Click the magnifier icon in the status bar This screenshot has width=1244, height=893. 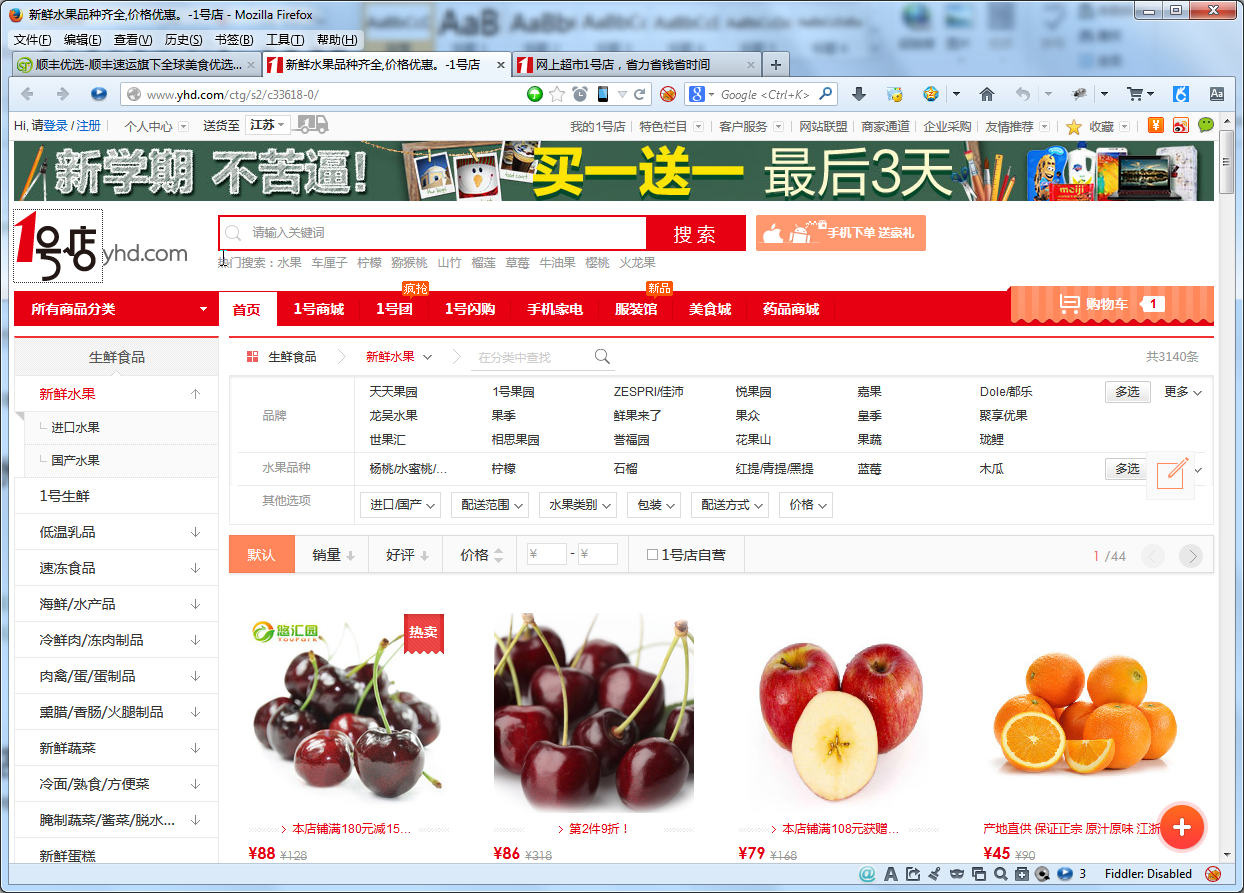pos(1001,874)
